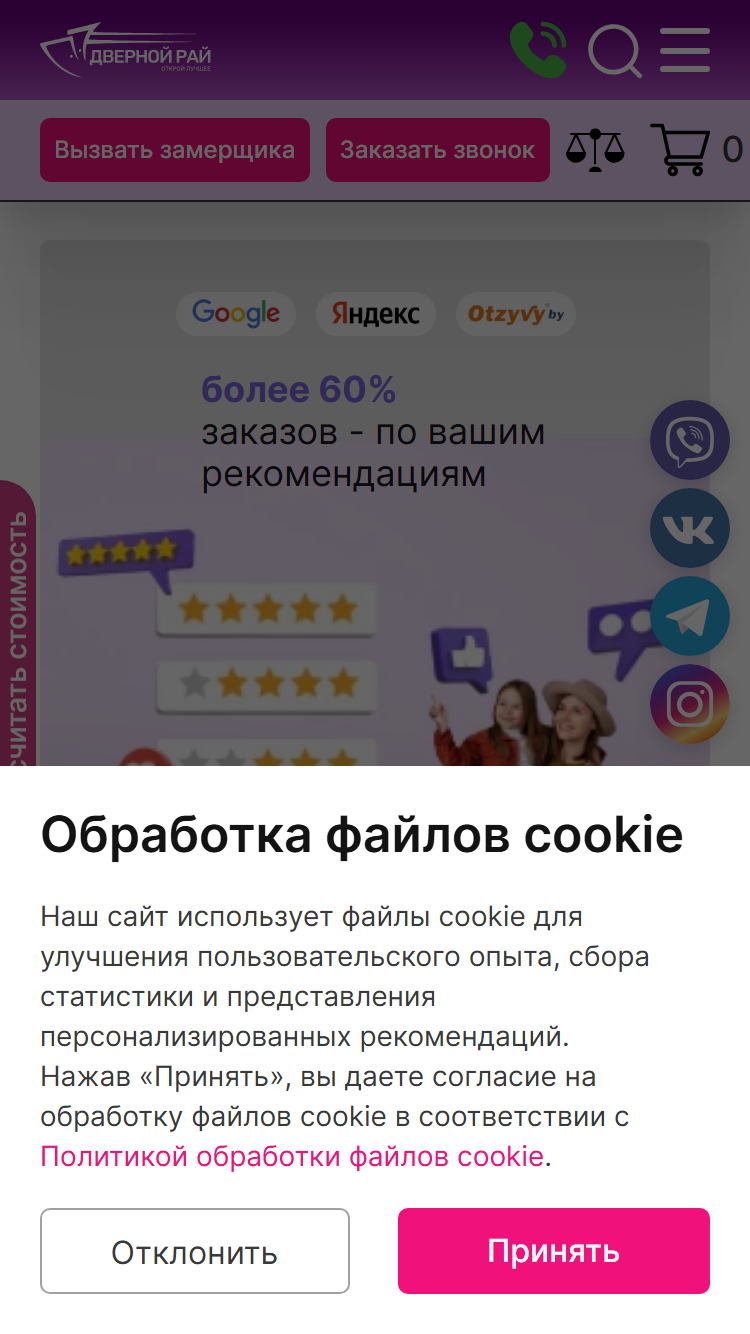This screenshot has height=1334, width=750.
Task: Click Заказать звонок button
Action: coord(438,150)
